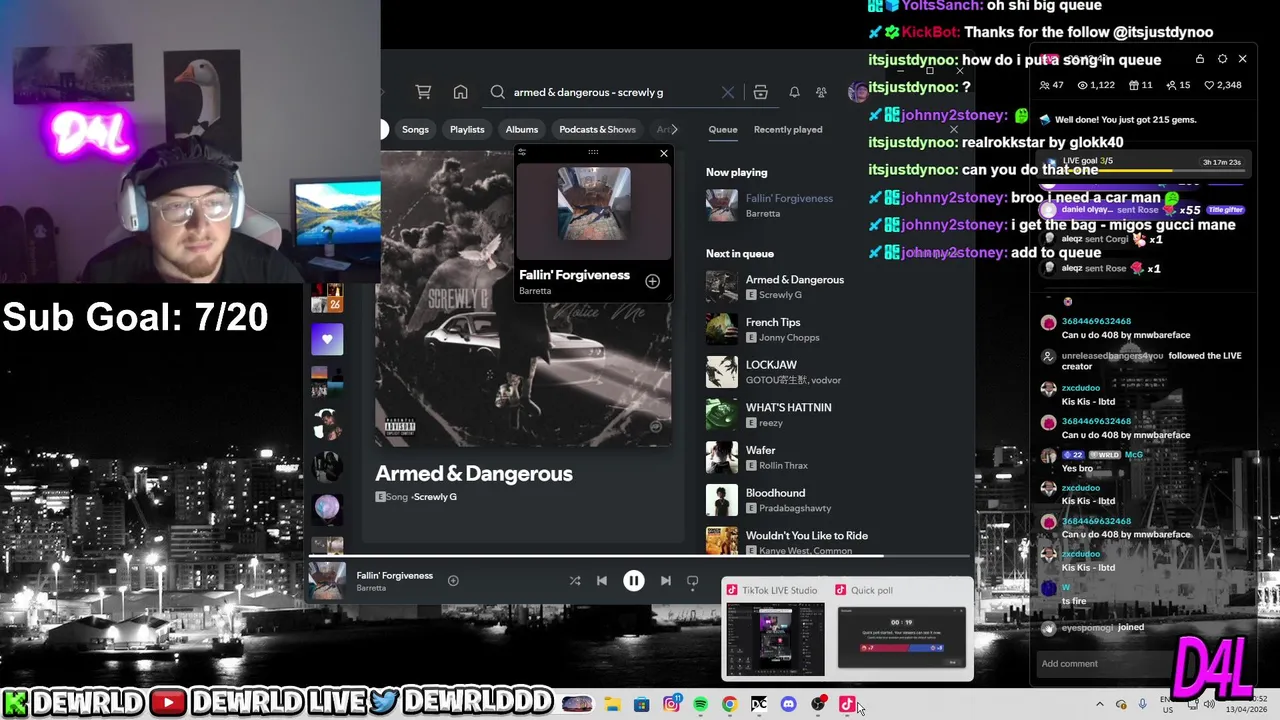Screen dimensions: 1280x720
Task: Click gifts icon showing 11
Action: [1133, 85]
